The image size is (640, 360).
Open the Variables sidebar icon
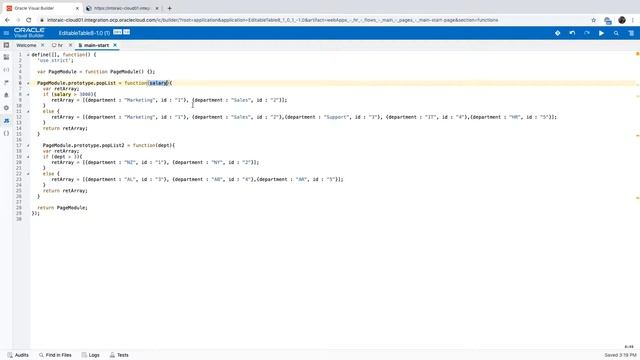click(x=6, y=70)
